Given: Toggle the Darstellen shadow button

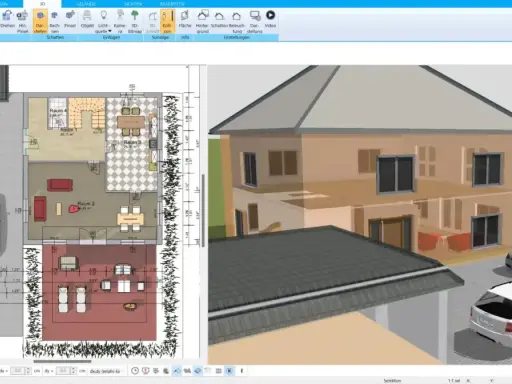Looking at the screenshot, I should tap(40, 21).
